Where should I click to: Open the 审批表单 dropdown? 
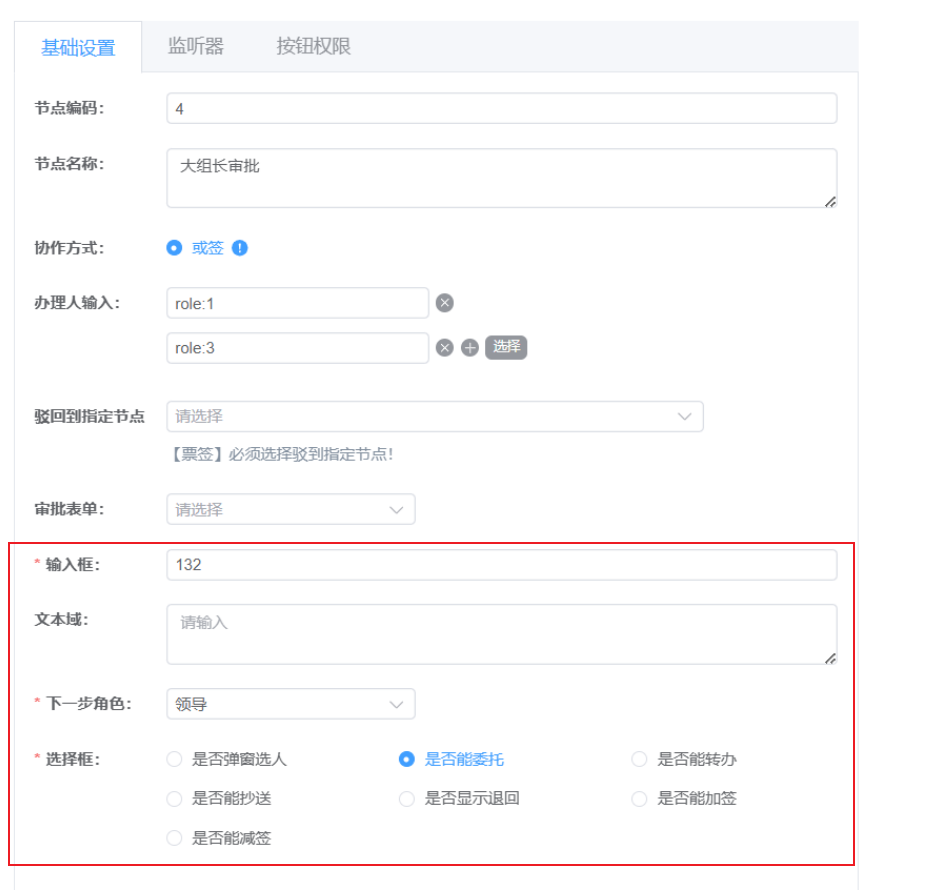coord(290,509)
